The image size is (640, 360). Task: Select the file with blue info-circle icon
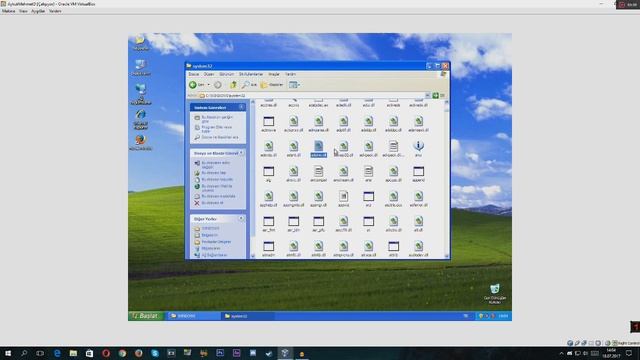click(418, 149)
